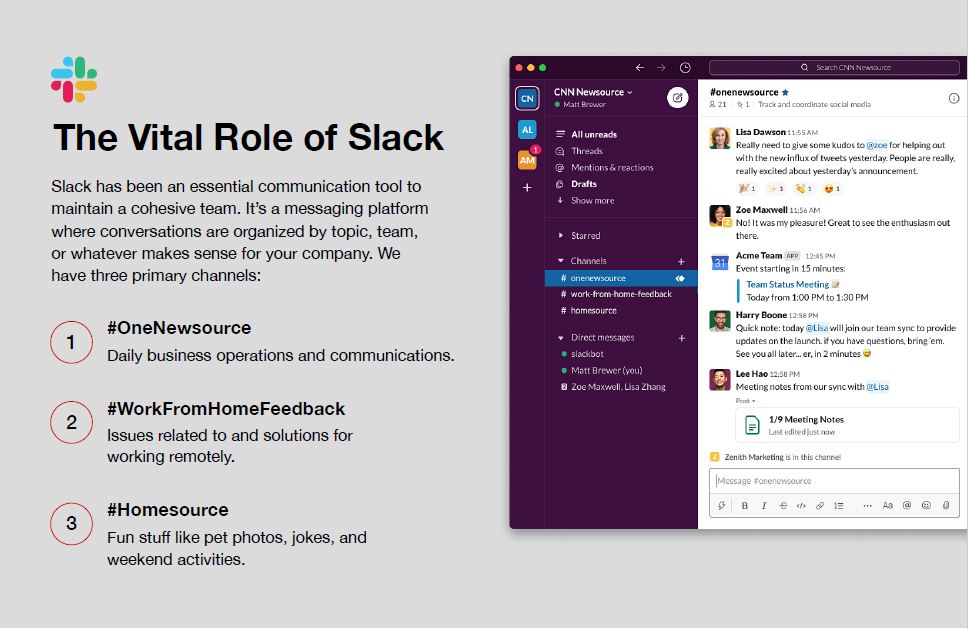
Task: Toggle bold formatting
Action: (745, 506)
